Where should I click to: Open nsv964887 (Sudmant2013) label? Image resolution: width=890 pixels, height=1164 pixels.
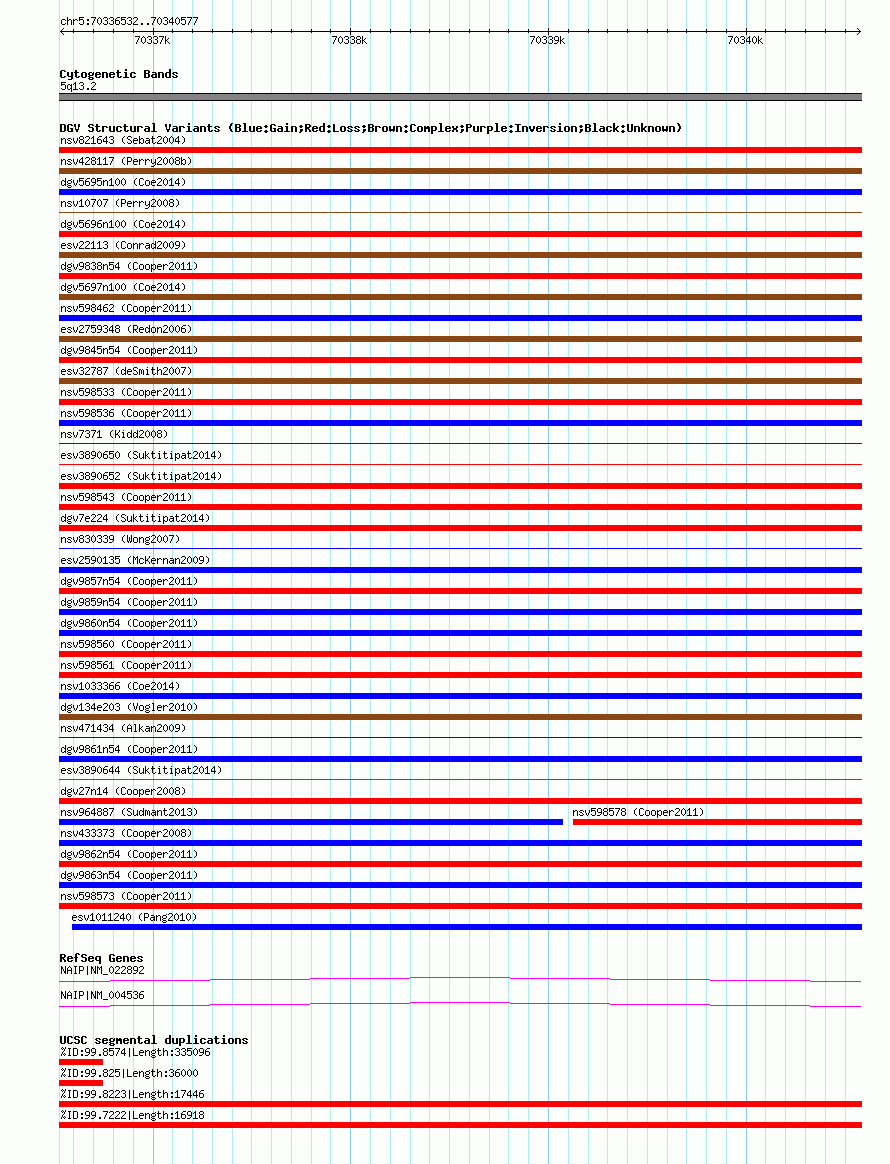coord(129,812)
